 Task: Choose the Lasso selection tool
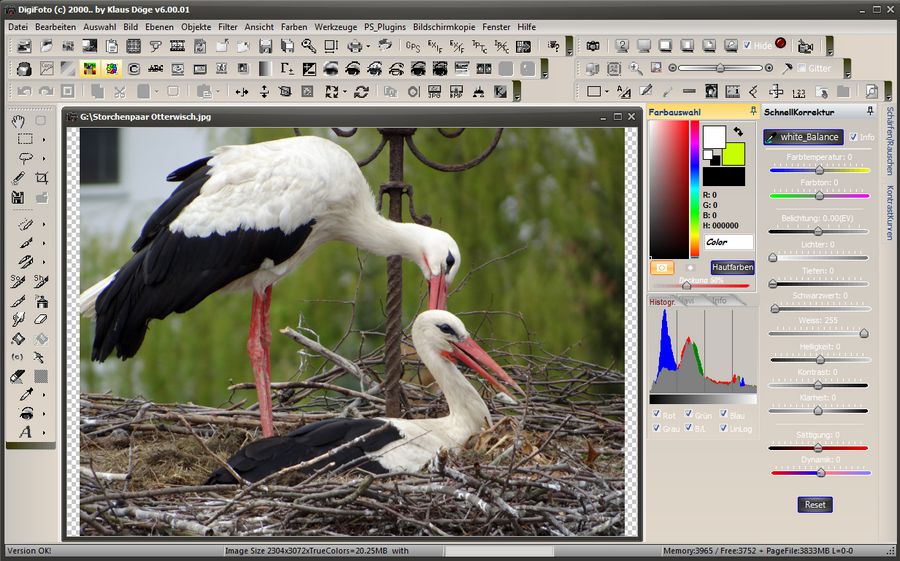(x=24, y=158)
